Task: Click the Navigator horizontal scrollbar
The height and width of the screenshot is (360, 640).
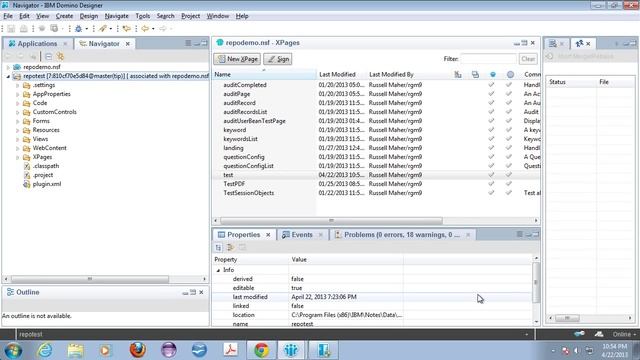Action: 90,279
